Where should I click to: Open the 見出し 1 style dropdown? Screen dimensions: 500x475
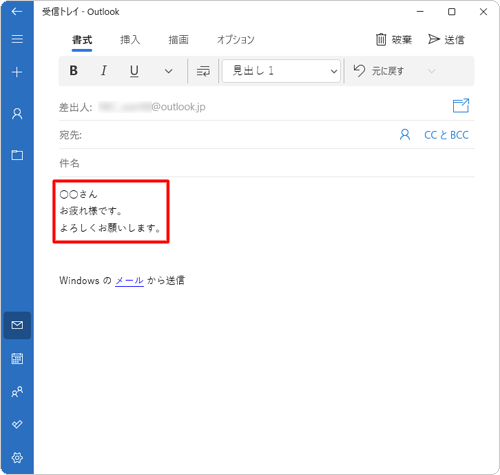click(281, 71)
